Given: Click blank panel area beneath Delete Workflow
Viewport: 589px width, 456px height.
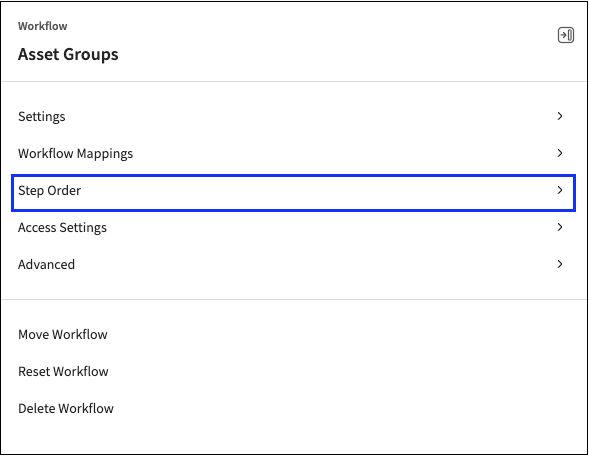Looking at the screenshot, I should (294, 436).
